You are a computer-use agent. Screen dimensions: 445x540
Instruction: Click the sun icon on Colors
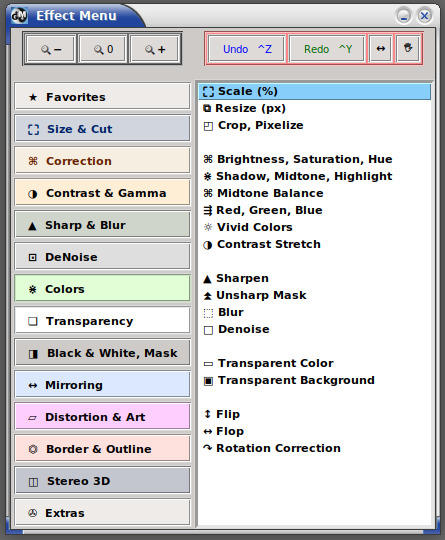click(x=32, y=289)
